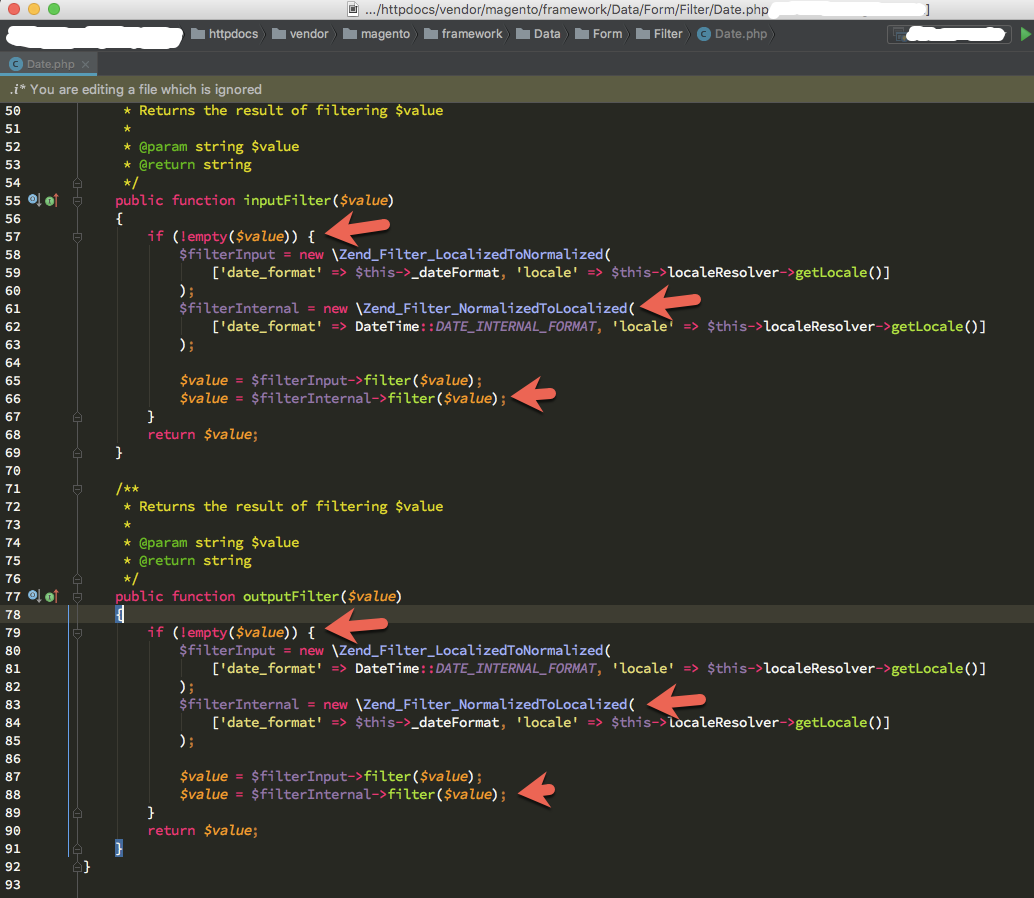Collapse the outputFilter method body
Image resolution: width=1034 pixels, height=898 pixels.
(x=78, y=597)
